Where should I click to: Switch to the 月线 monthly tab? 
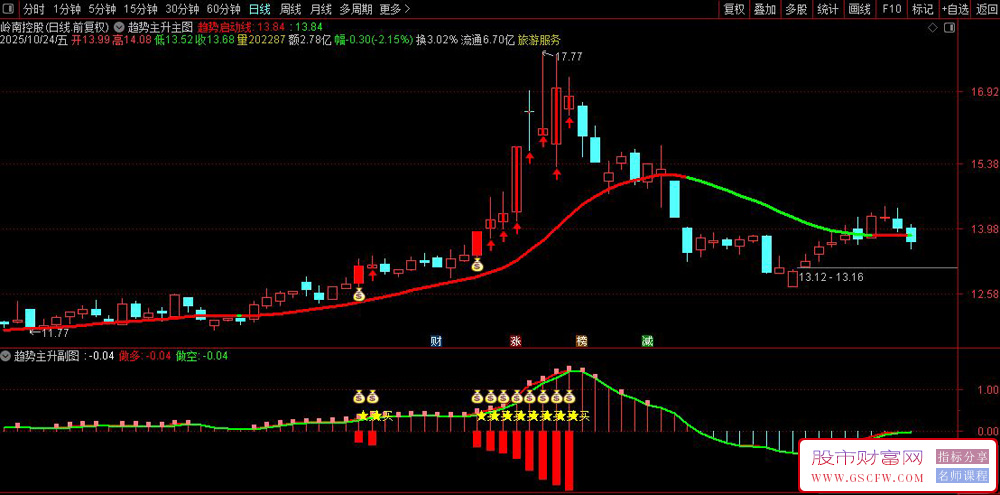pyautogui.click(x=321, y=9)
